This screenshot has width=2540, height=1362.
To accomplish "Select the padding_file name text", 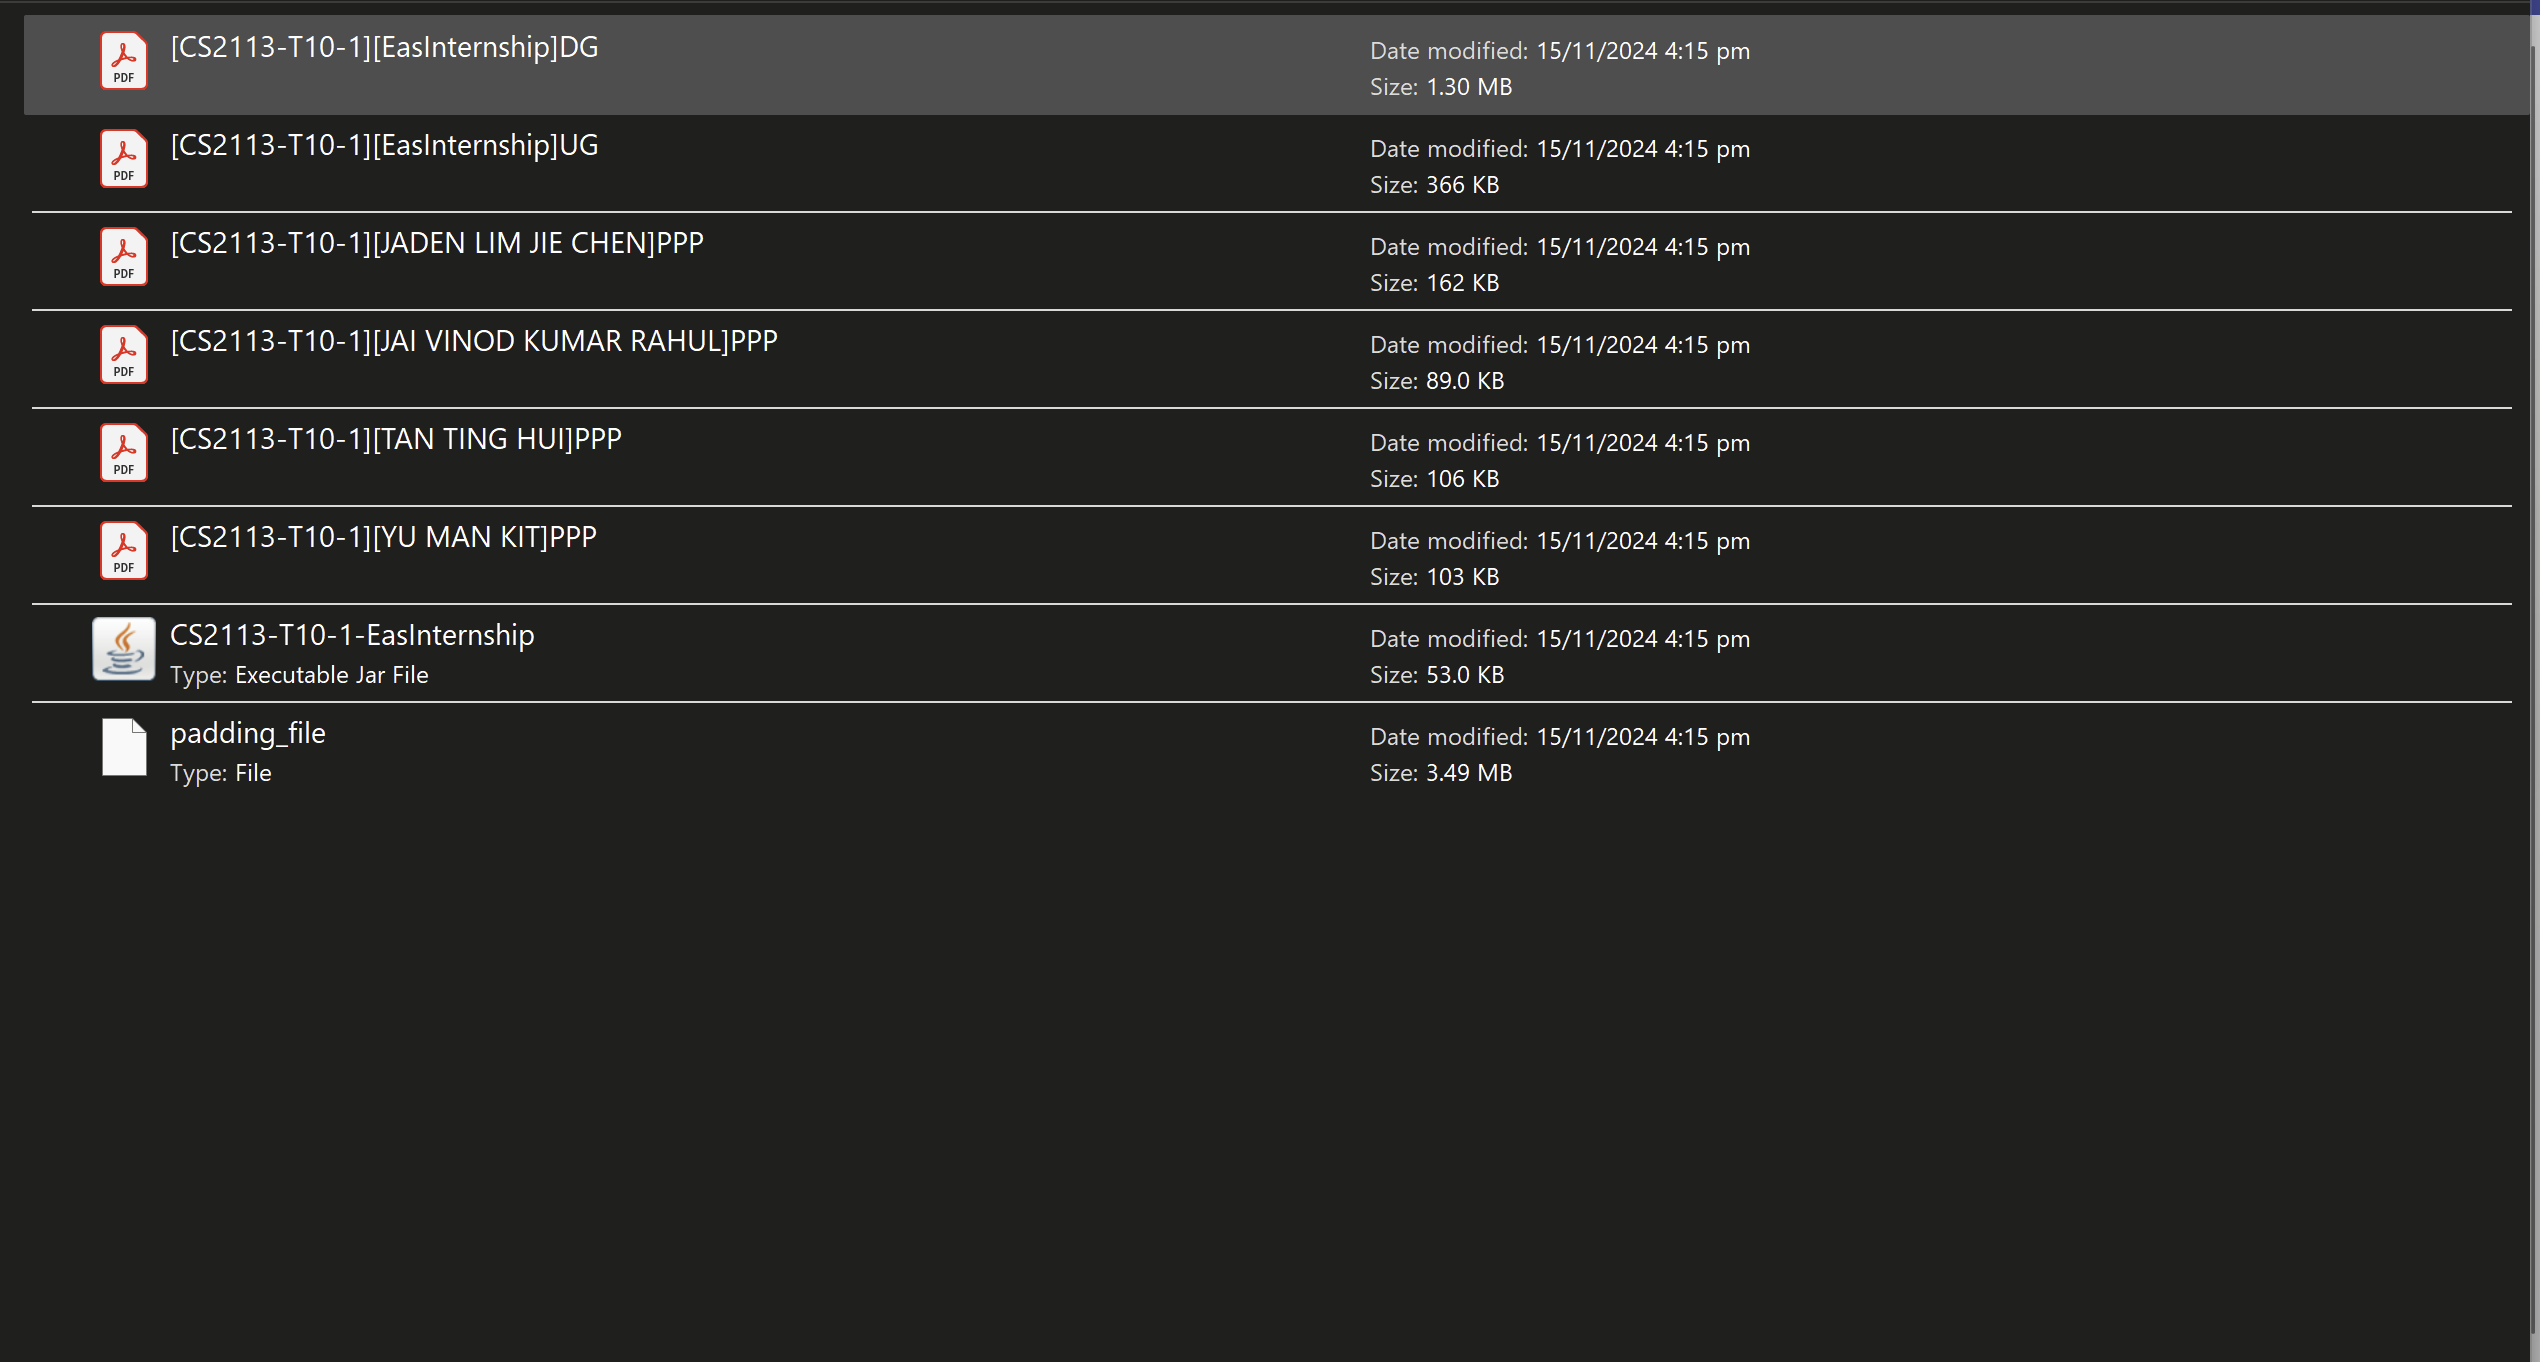I will click(248, 733).
